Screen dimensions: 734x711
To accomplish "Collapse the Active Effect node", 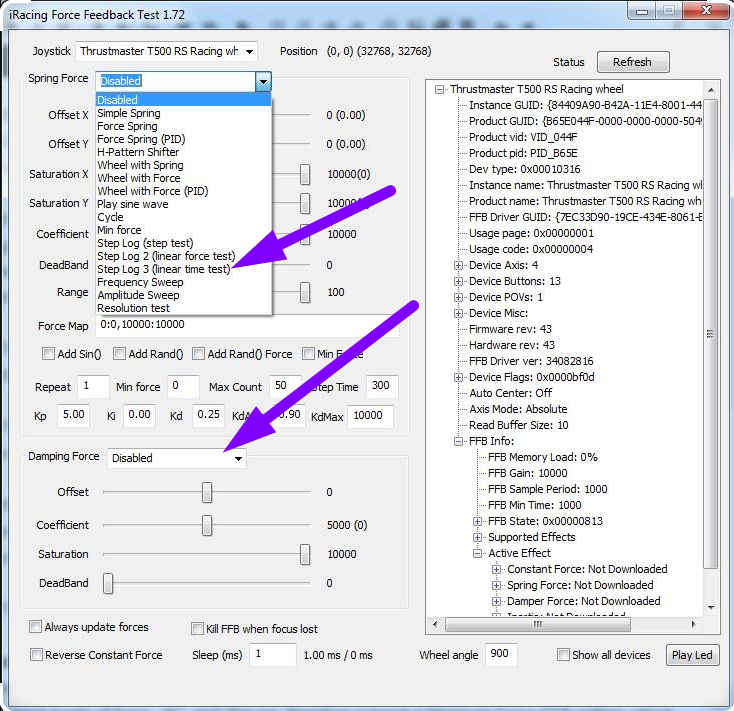I will (x=477, y=554).
